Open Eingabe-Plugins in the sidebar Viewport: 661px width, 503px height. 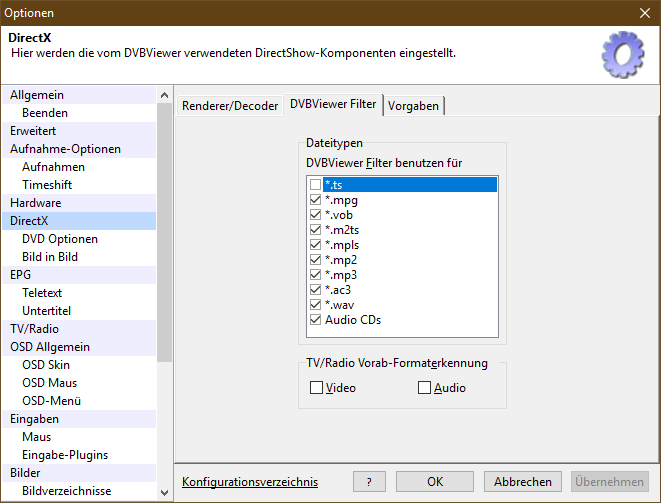click(x=79, y=455)
